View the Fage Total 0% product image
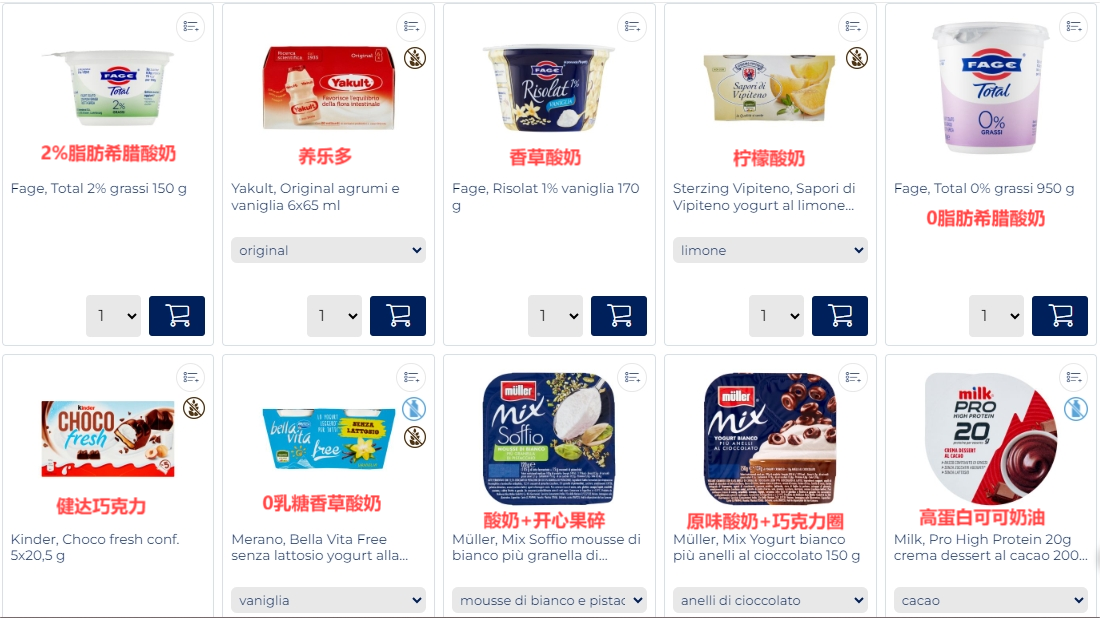The width and height of the screenshot is (1100, 618). 991,88
